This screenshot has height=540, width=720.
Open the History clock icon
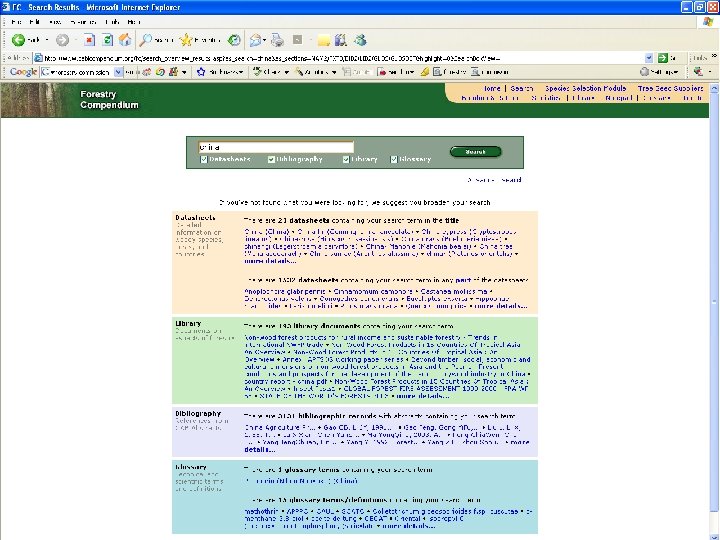coord(234,40)
